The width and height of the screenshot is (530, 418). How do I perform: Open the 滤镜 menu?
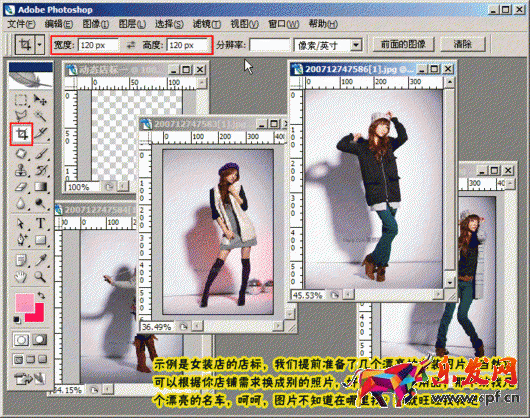point(207,24)
